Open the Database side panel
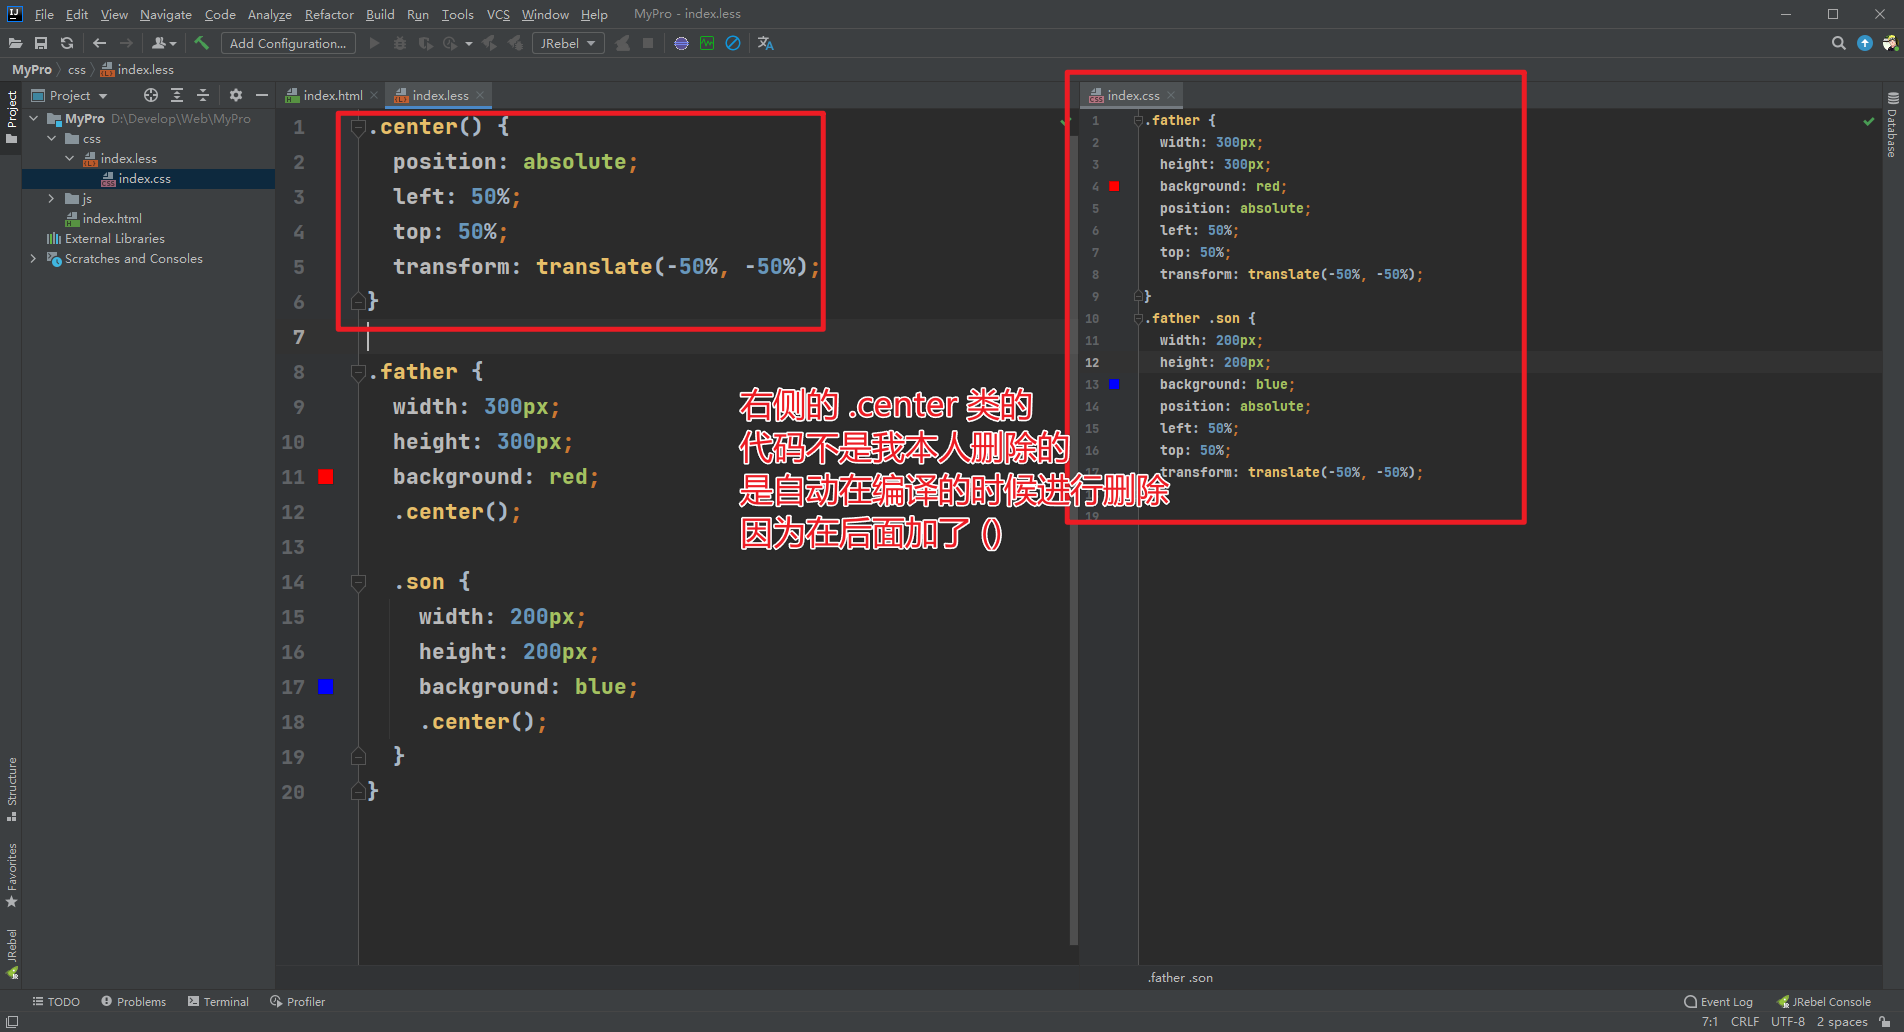 coord(1892,125)
